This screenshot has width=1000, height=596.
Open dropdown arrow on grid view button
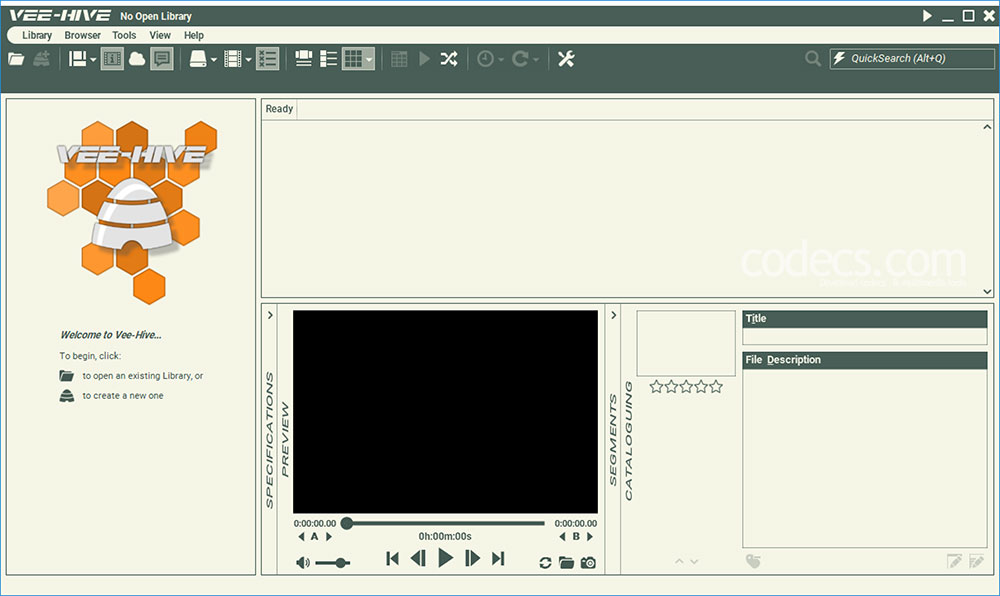pyautogui.click(x=369, y=60)
